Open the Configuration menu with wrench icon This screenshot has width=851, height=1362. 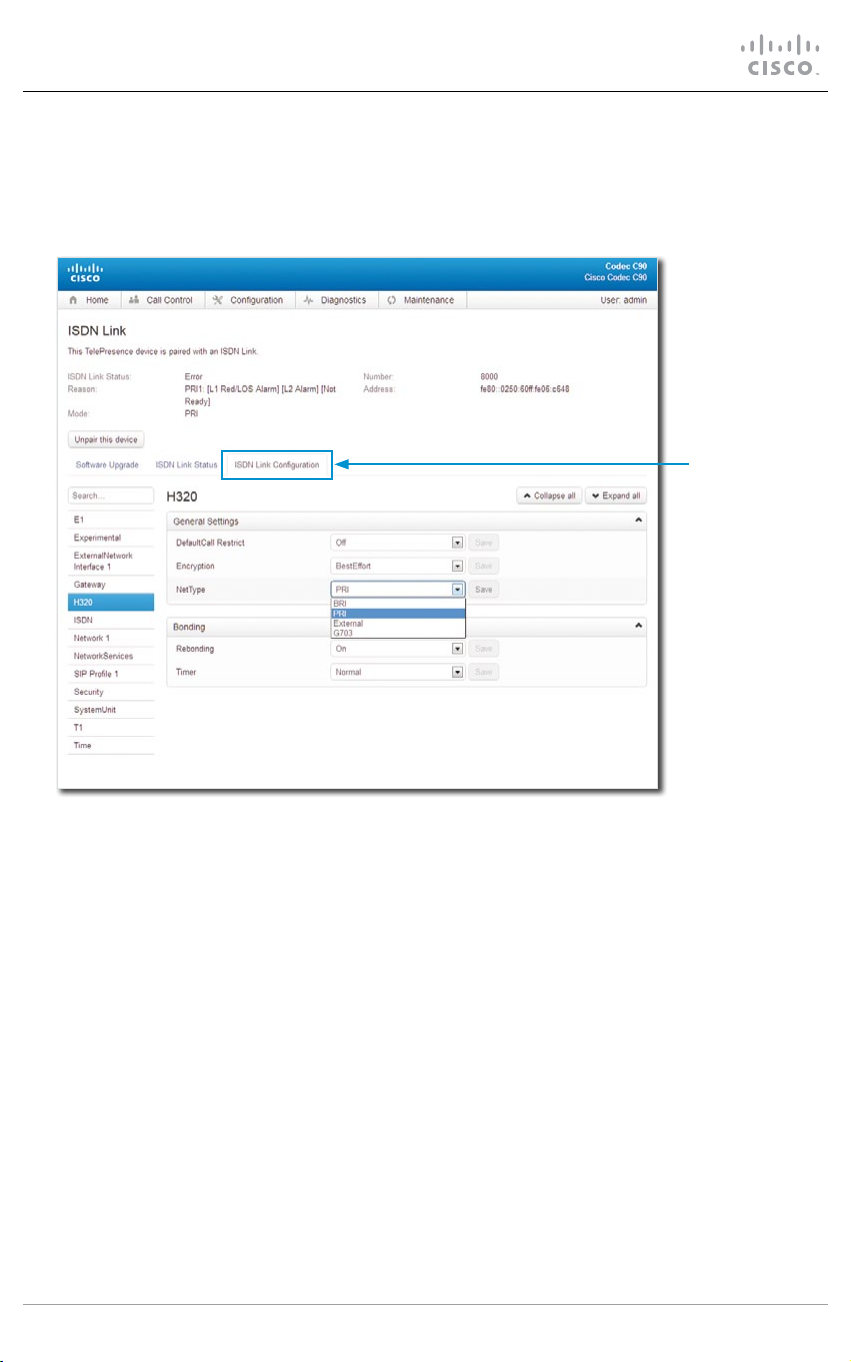point(249,300)
